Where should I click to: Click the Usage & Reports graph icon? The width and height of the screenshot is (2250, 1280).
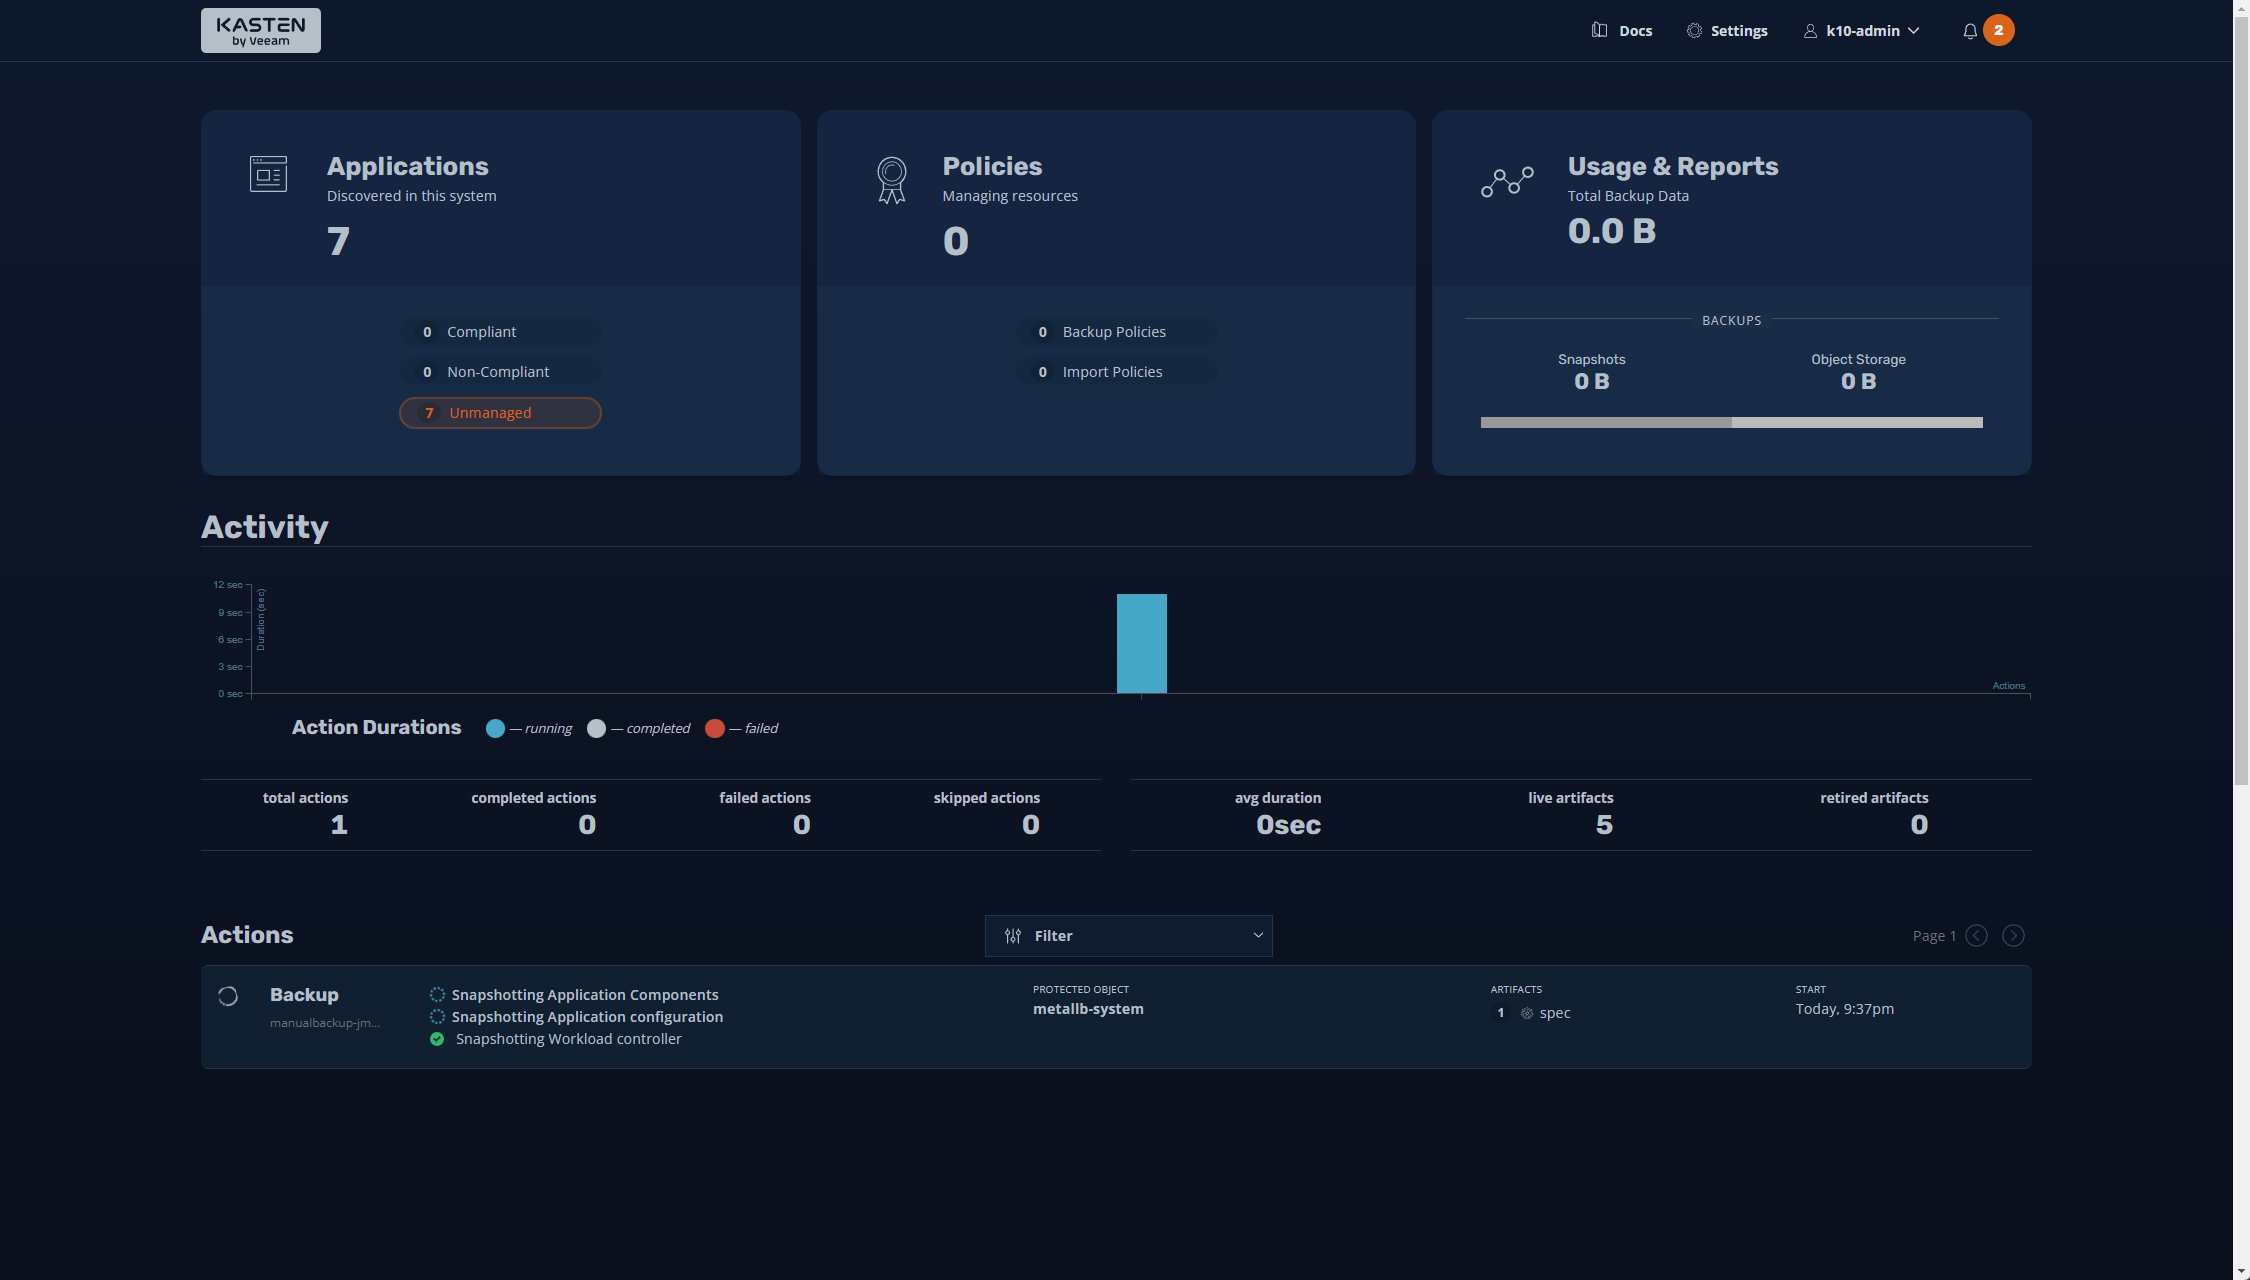[1507, 181]
